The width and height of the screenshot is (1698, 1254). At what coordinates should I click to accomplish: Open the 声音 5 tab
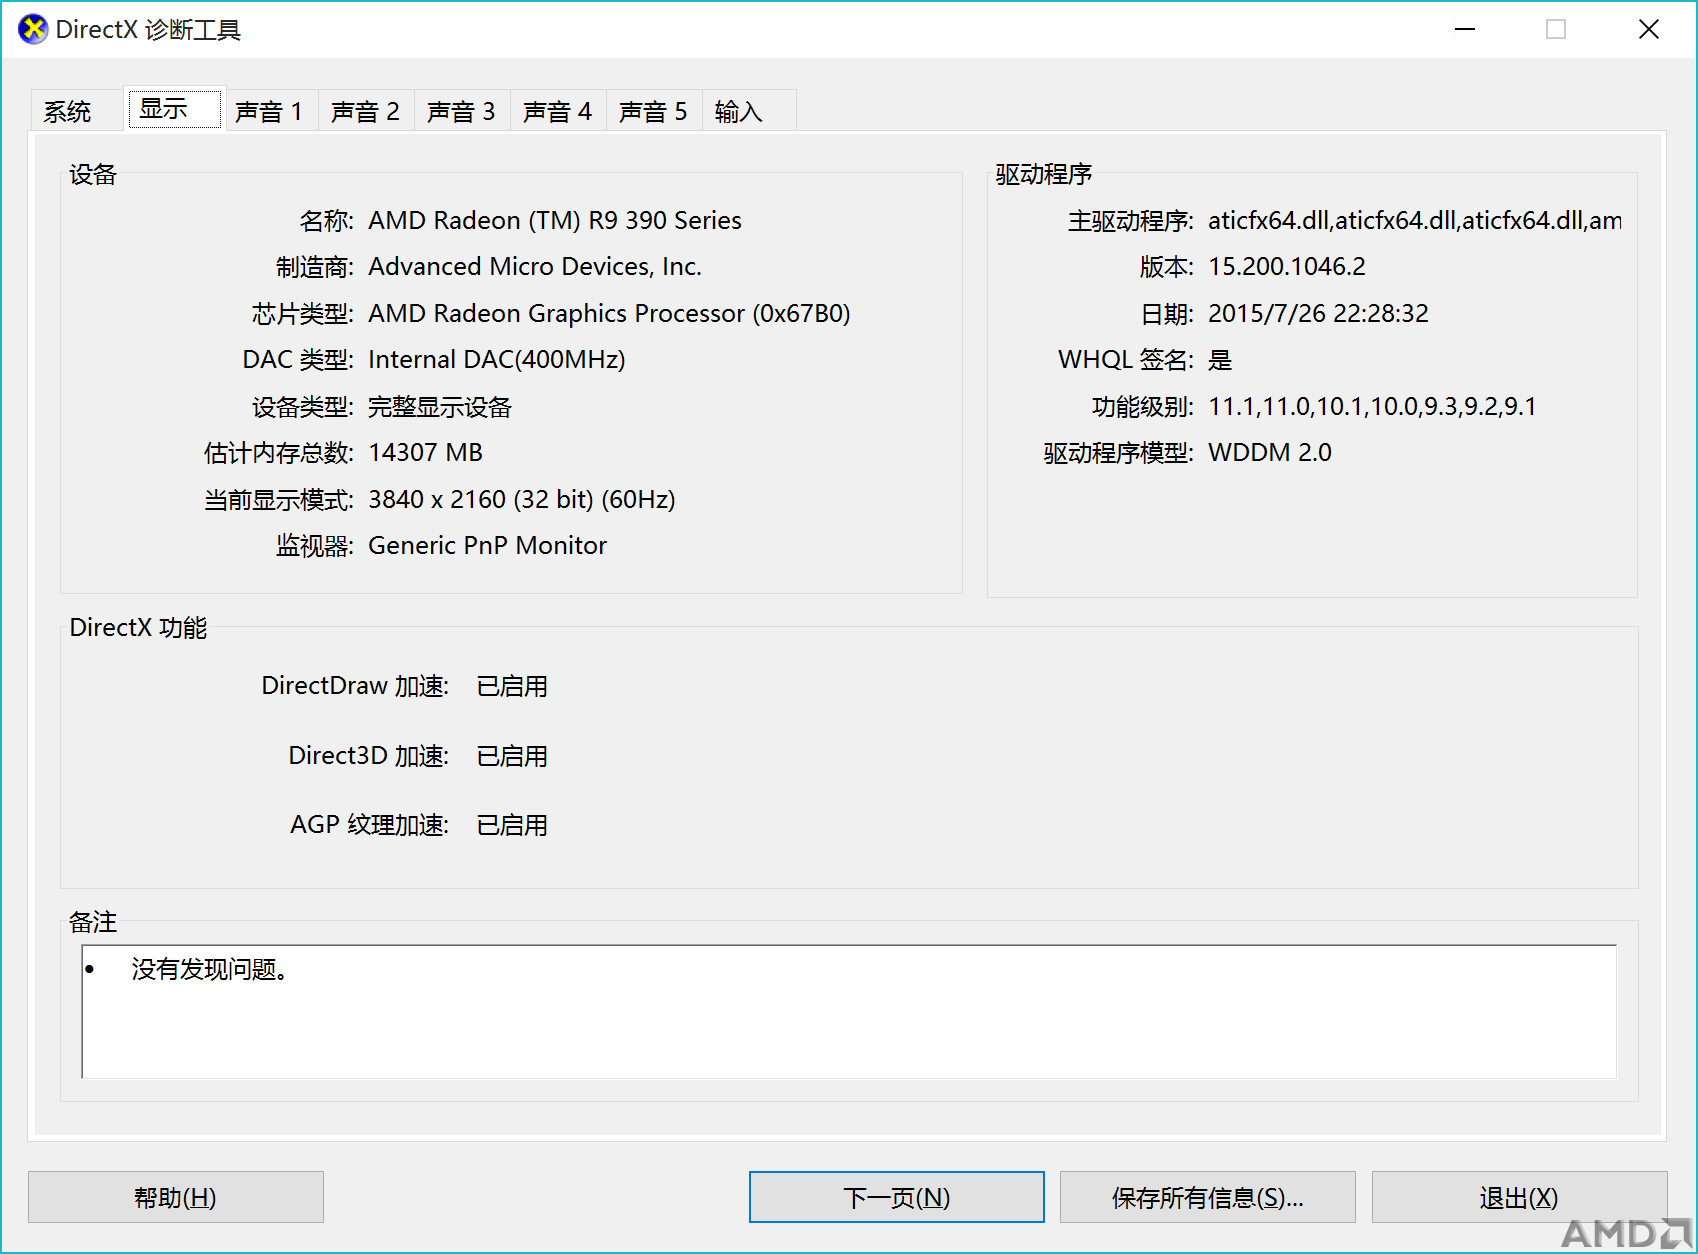[x=654, y=111]
